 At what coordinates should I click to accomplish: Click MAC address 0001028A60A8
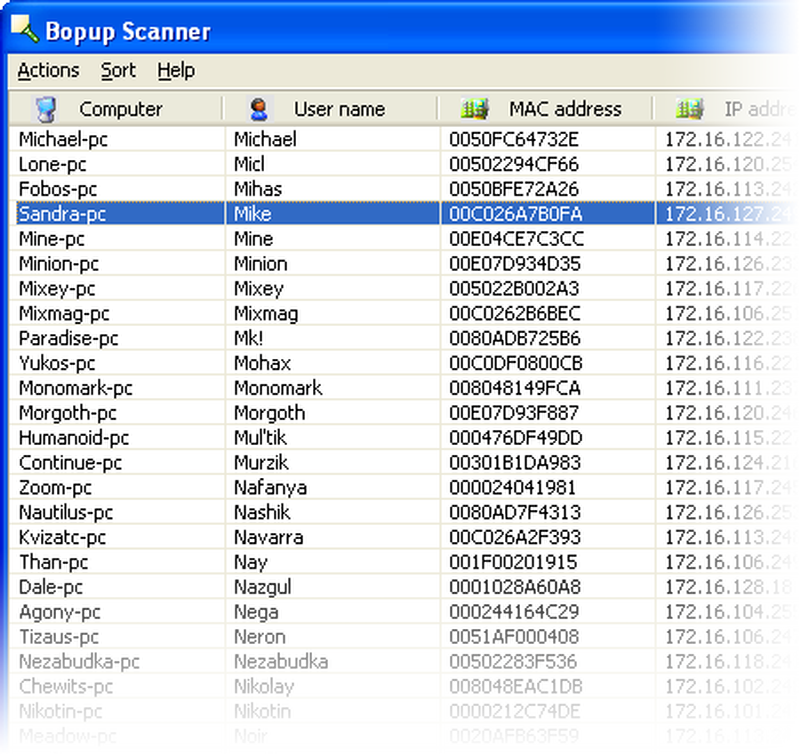[515, 588]
